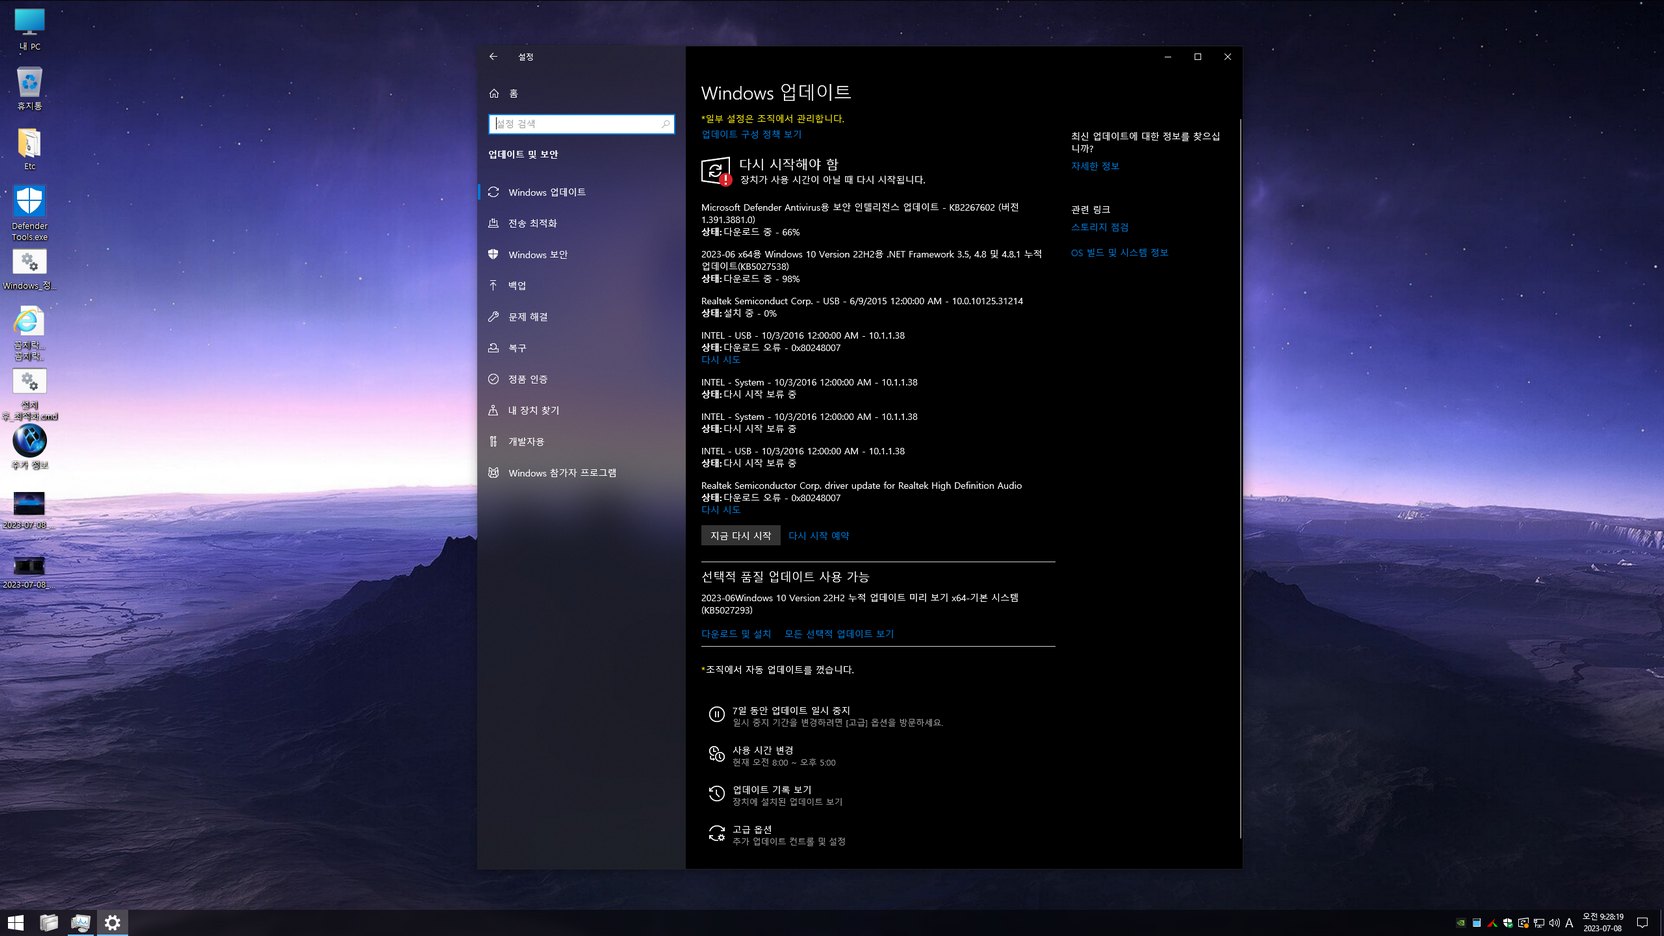Open 복구 in the sidebar

click(x=581, y=348)
